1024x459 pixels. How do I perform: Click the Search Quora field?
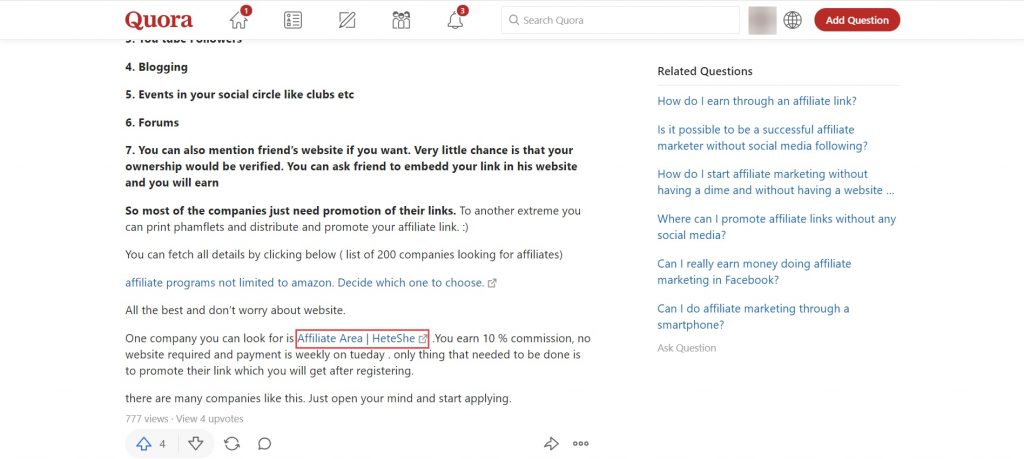coord(620,20)
